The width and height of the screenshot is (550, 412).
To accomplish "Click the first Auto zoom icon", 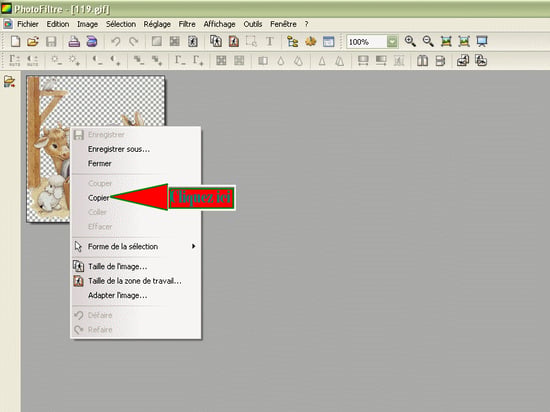I will pos(446,41).
